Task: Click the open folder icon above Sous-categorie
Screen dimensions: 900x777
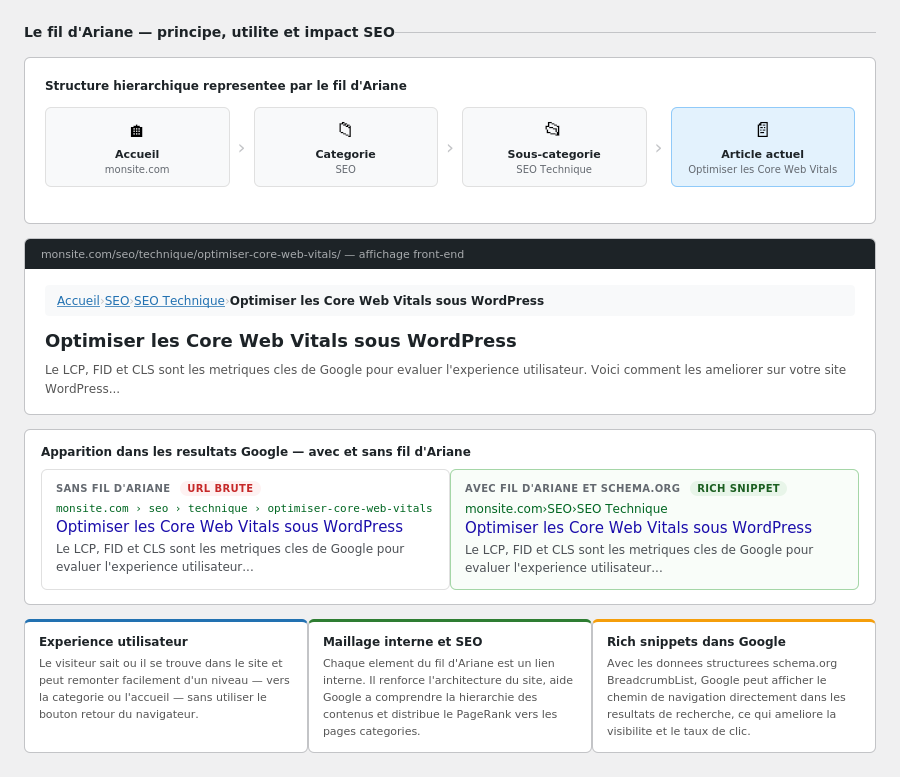Action: point(553,129)
